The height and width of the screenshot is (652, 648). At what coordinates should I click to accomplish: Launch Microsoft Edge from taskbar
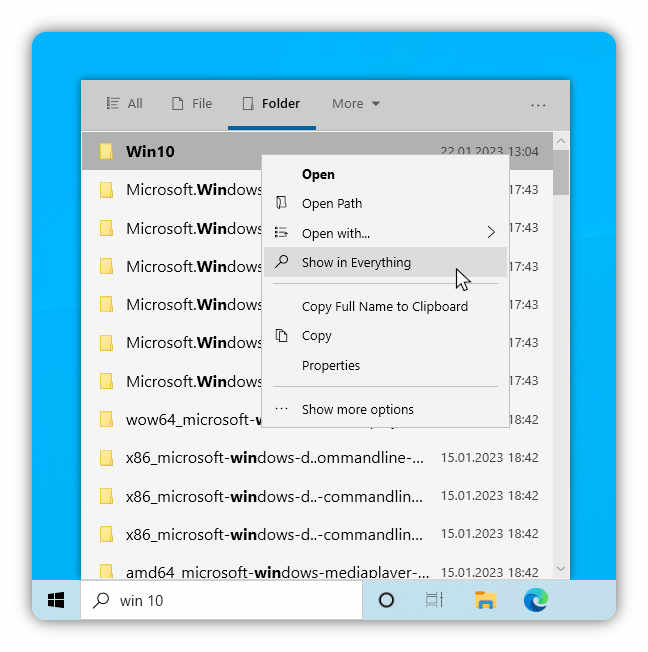coord(536,600)
